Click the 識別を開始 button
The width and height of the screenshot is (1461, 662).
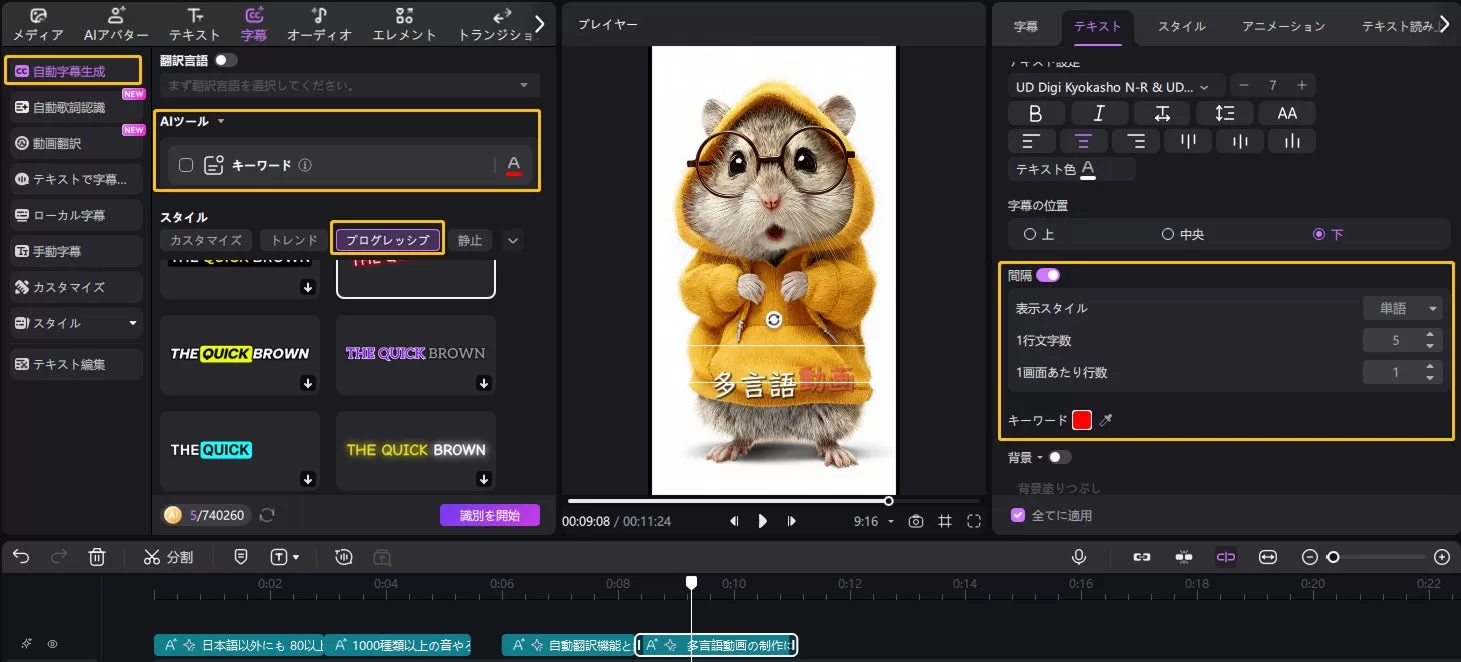tap(489, 515)
